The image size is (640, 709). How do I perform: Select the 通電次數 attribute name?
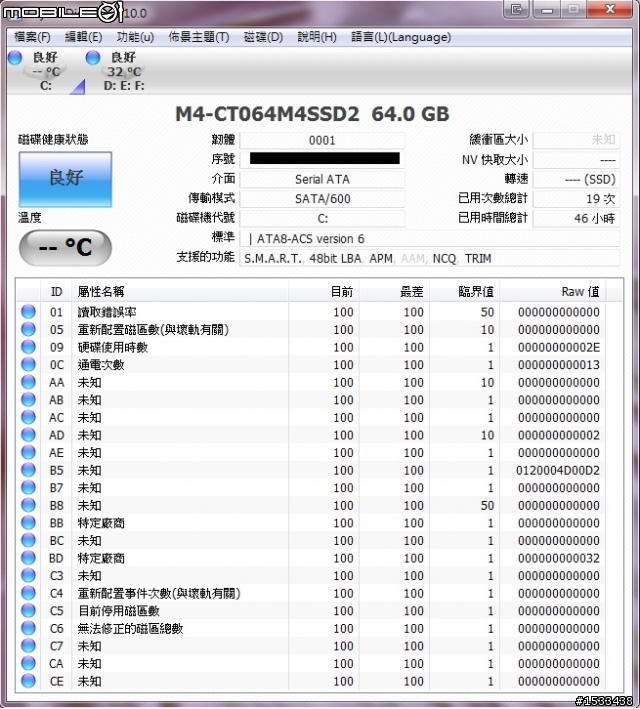pyautogui.click(x=101, y=365)
